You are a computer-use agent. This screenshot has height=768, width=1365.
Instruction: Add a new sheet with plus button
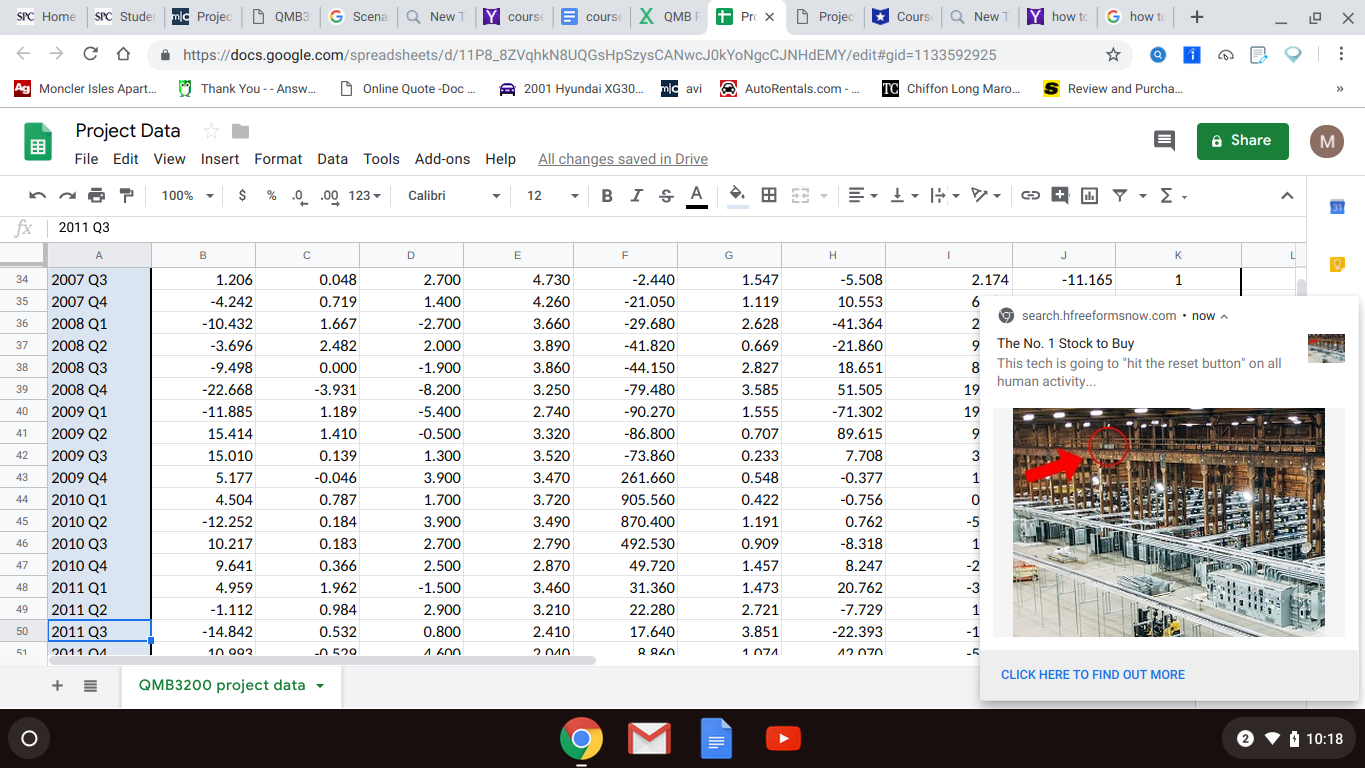(57, 686)
